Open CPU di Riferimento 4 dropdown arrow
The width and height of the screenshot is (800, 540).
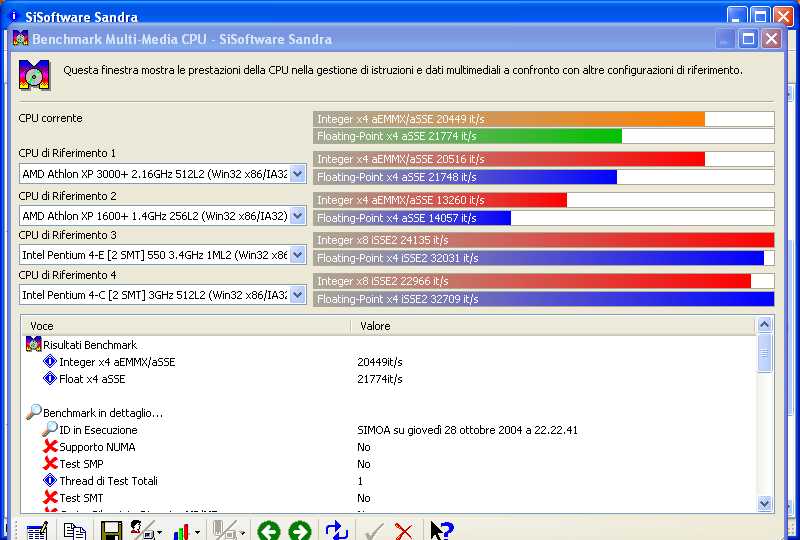[x=297, y=294]
